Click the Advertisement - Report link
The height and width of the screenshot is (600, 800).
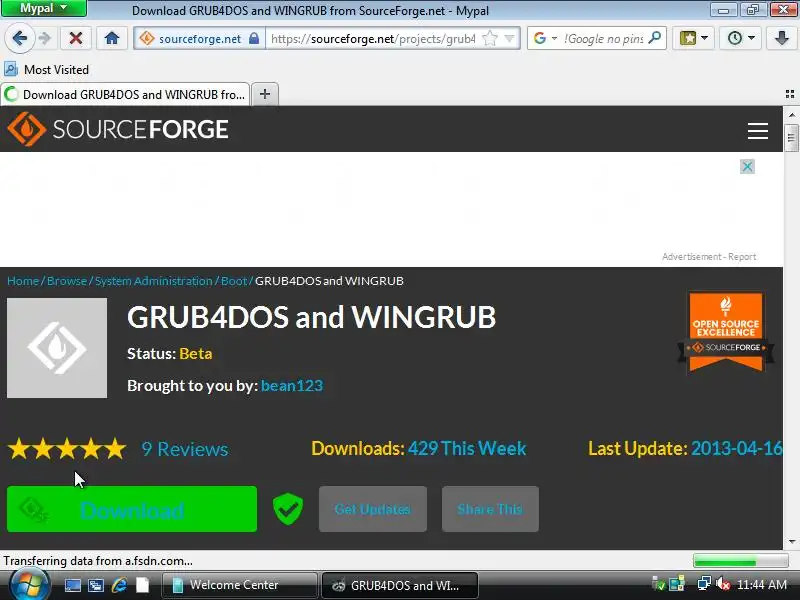(x=709, y=257)
